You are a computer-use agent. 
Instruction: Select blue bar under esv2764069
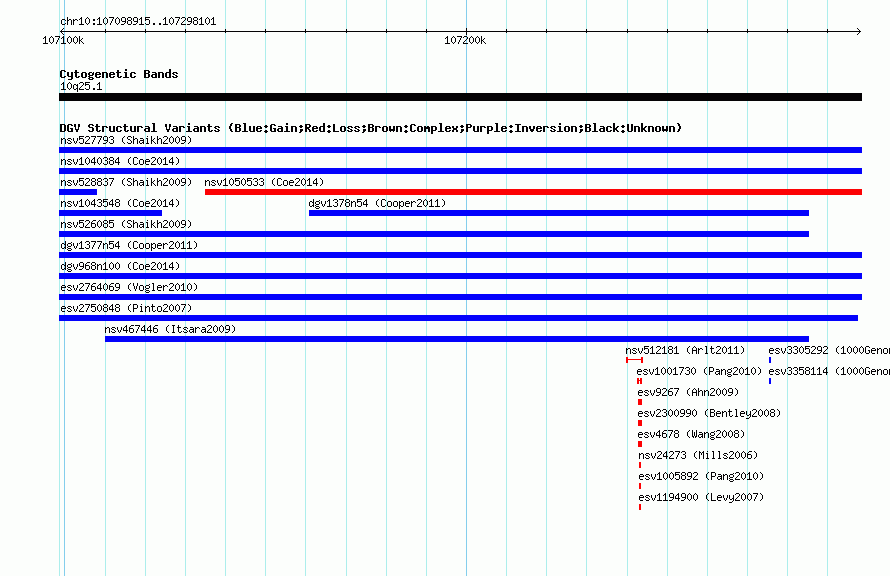(x=460, y=297)
